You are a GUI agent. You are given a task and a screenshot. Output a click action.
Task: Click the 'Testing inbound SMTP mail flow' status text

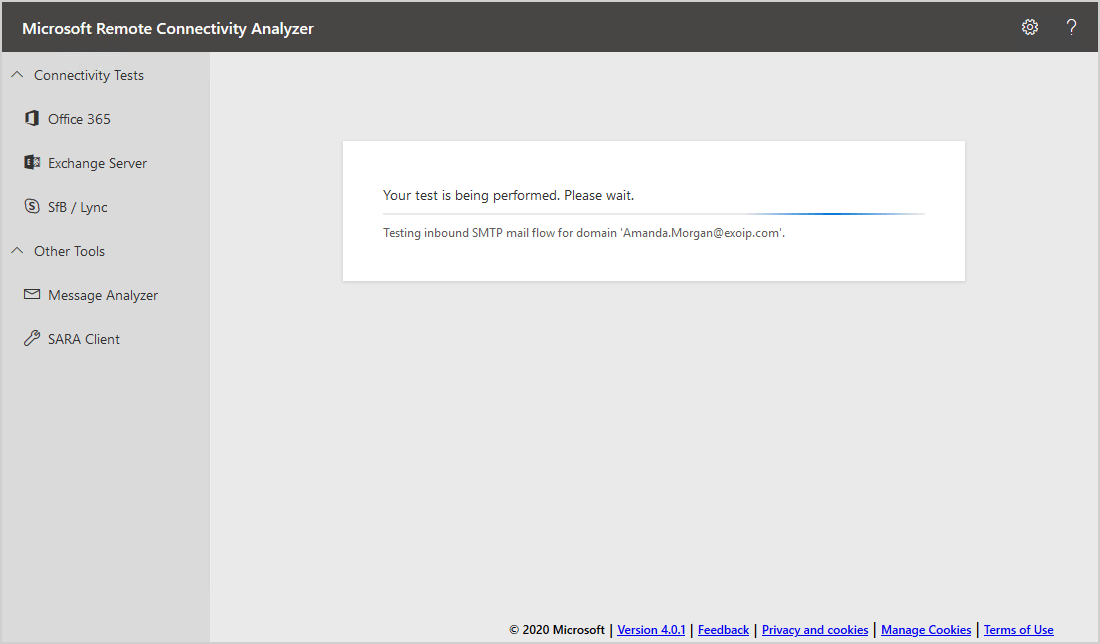[x=584, y=233]
